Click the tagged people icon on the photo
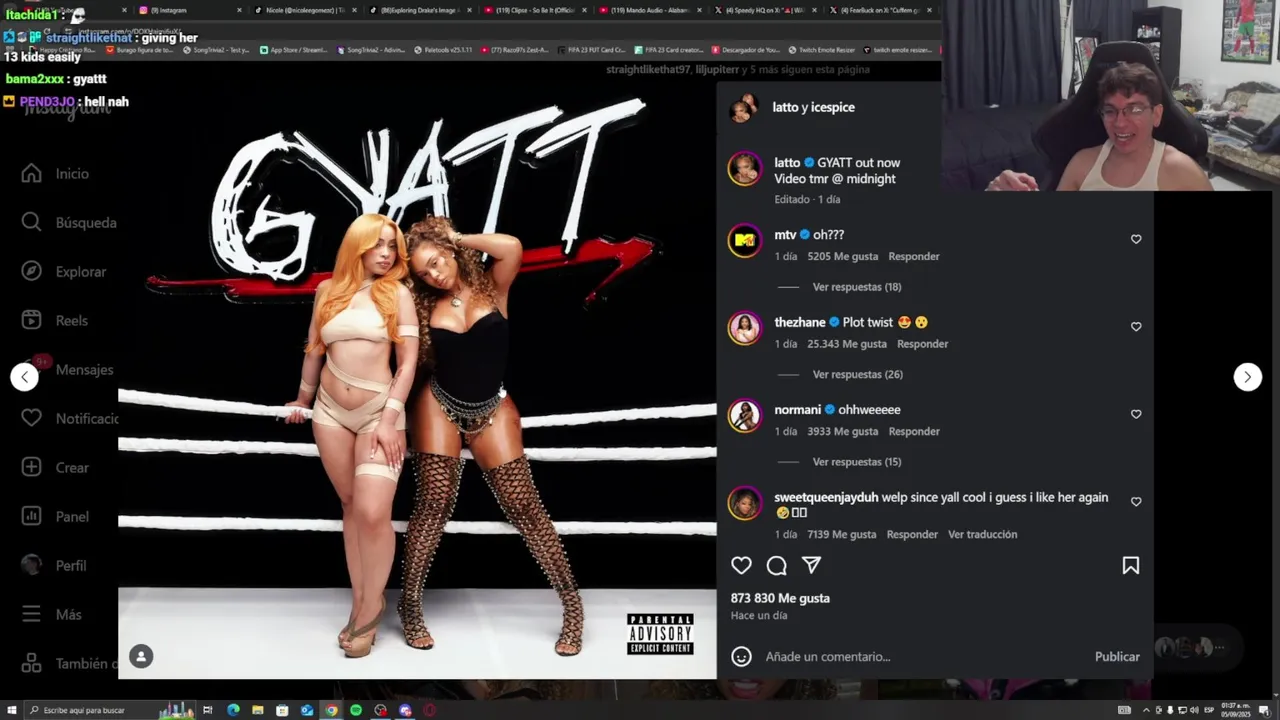 (141, 656)
